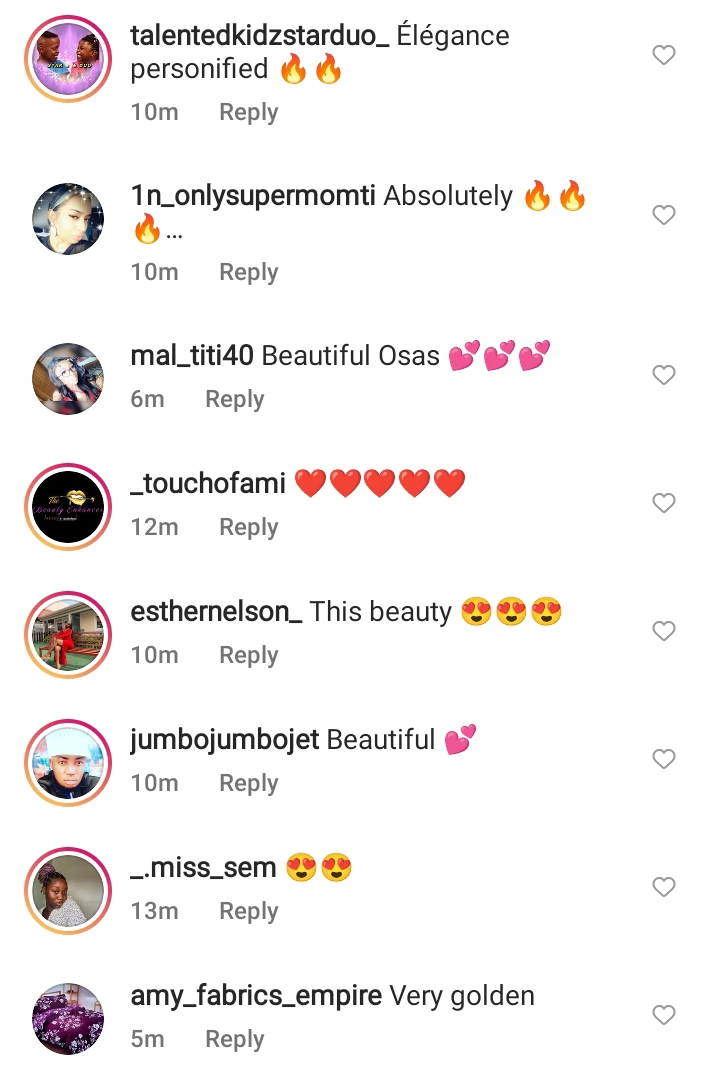The image size is (720, 1075).
Task: Visit 1n_onlysupermomti's profile via username
Action: point(253,196)
